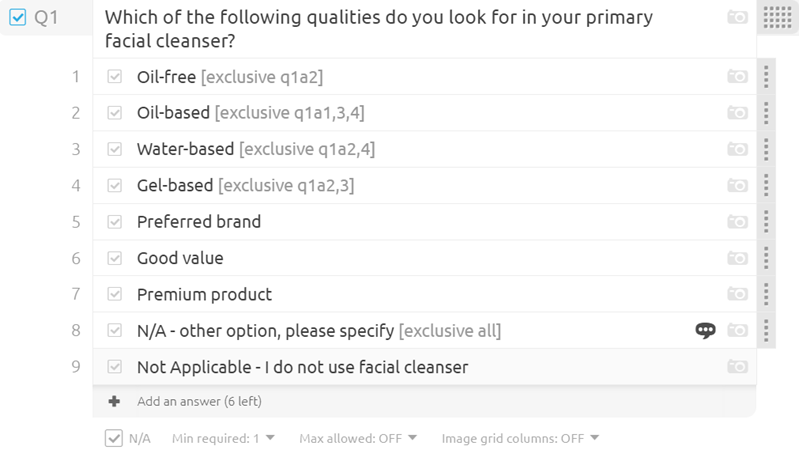Toggle the checkbox for Water-based answer
The image size is (799, 461).
tap(115, 149)
